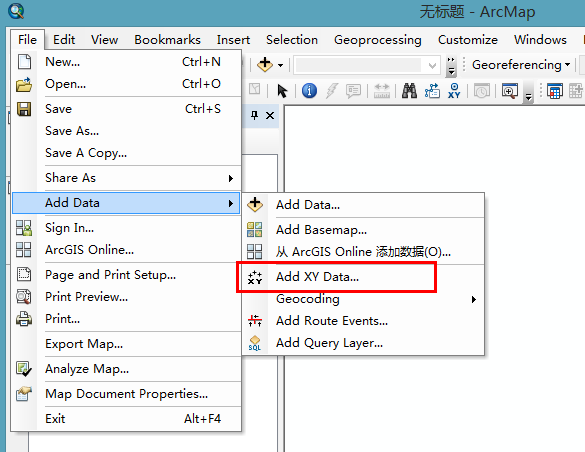Click the HTML Popup tool icon
The image size is (585, 452).
[353, 91]
